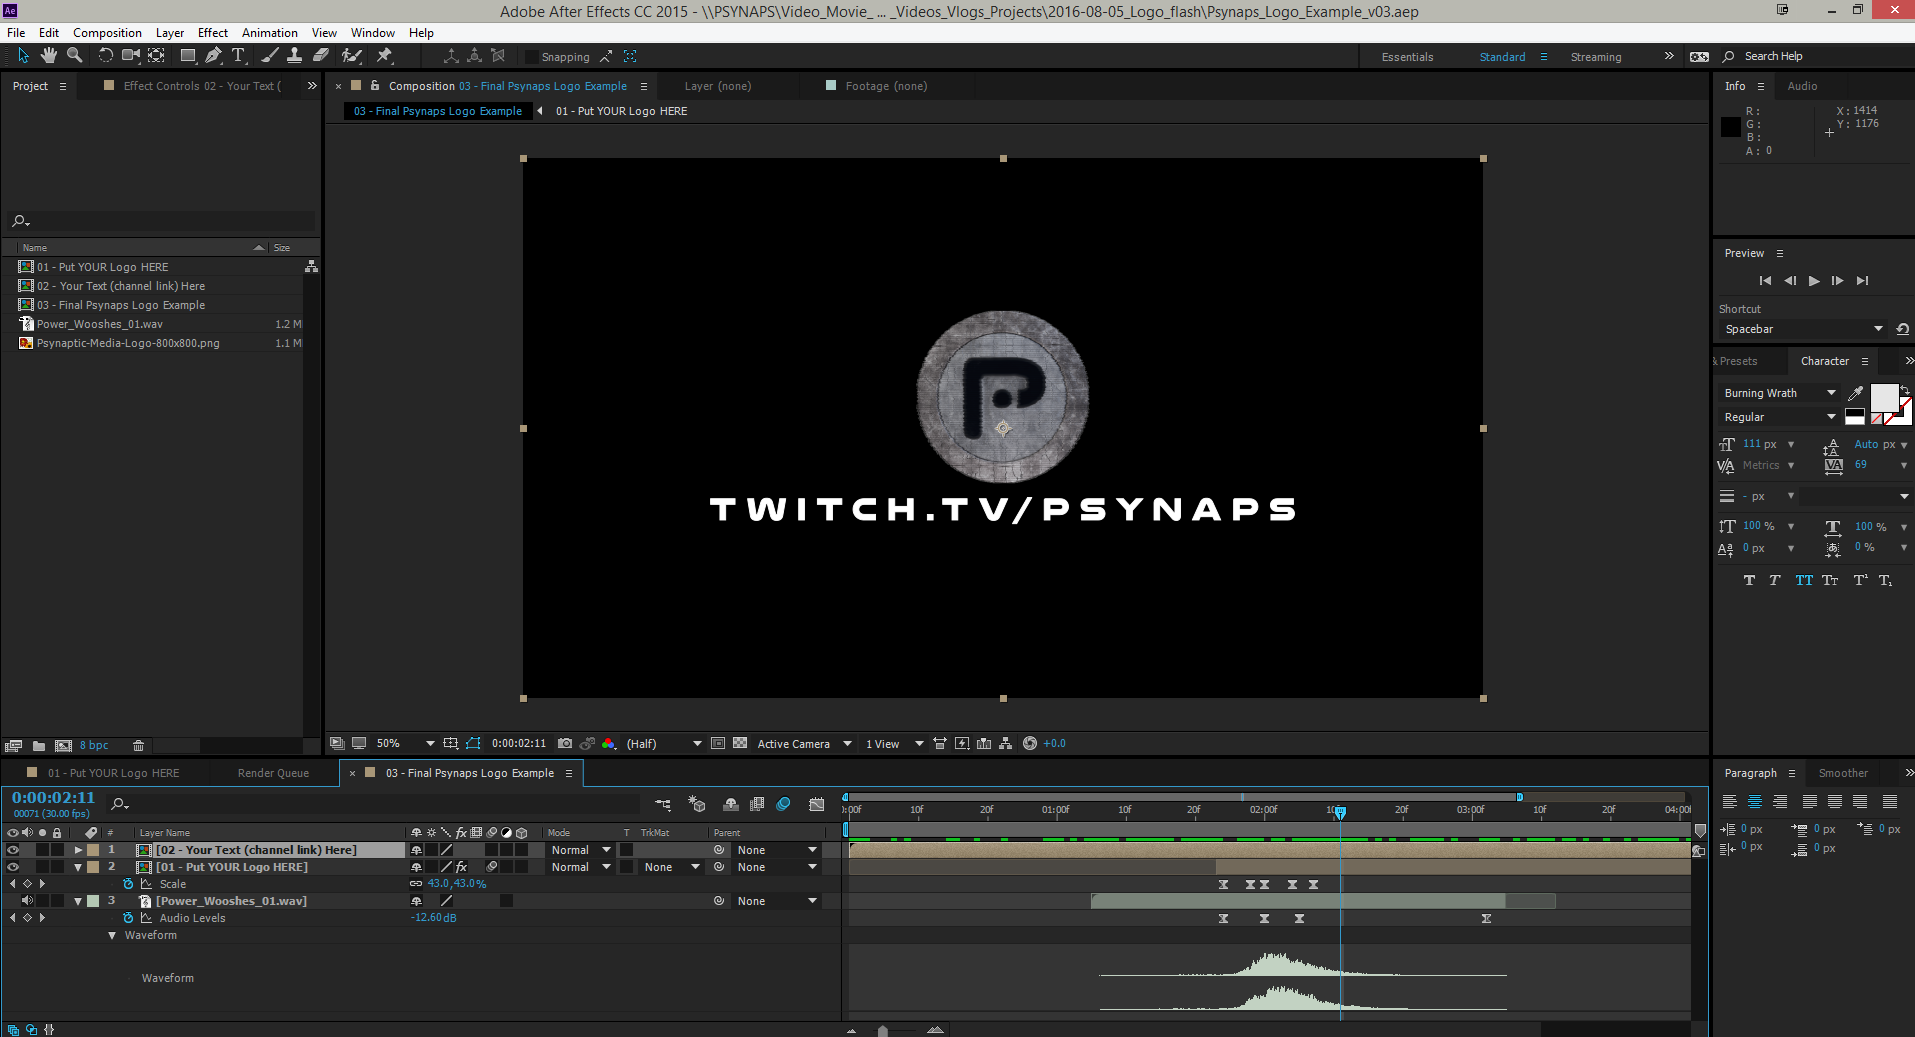Click the text fill color swatch
1915x1037 pixels.
(1884, 397)
